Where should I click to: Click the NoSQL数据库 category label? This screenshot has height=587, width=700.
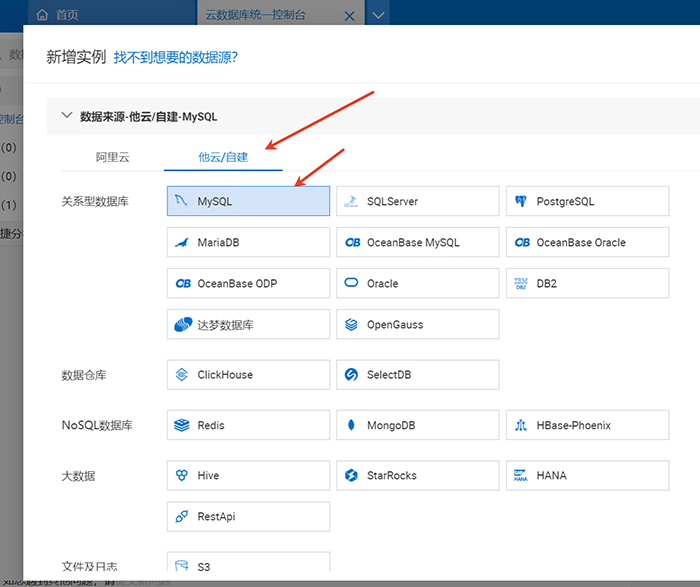point(97,425)
